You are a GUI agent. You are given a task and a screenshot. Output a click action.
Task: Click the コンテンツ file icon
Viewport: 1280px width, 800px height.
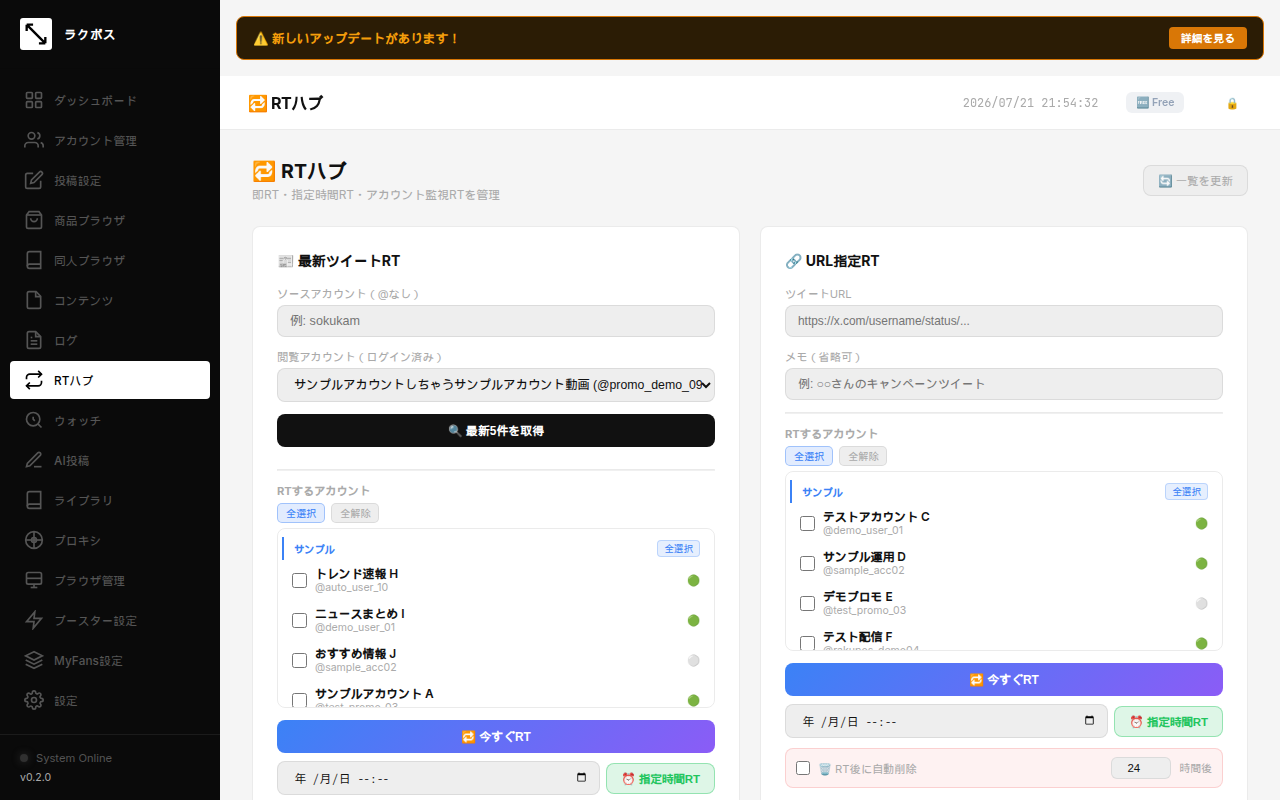coord(34,300)
